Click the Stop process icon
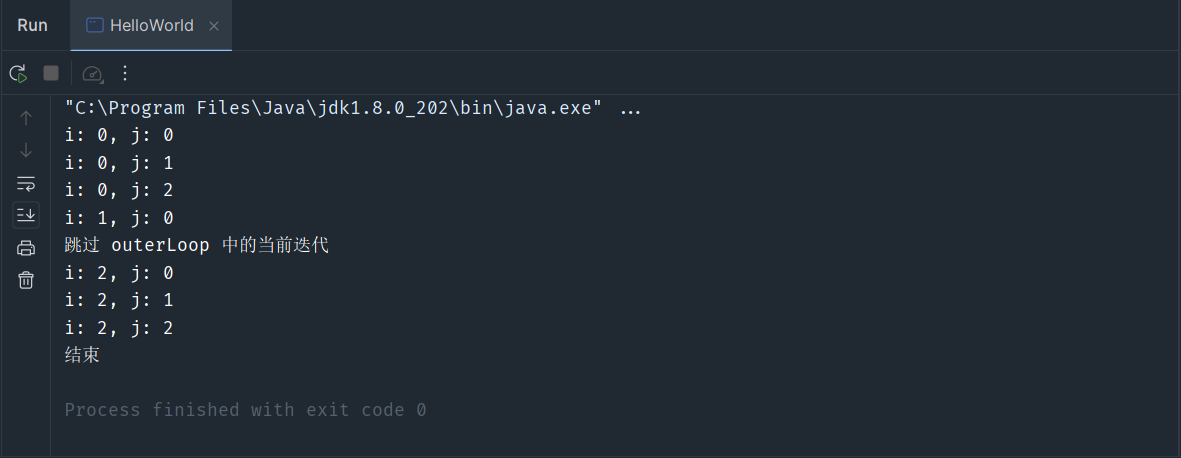This screenshot has height=458, width=1181. pyautogui.click(x=51, y=73)
